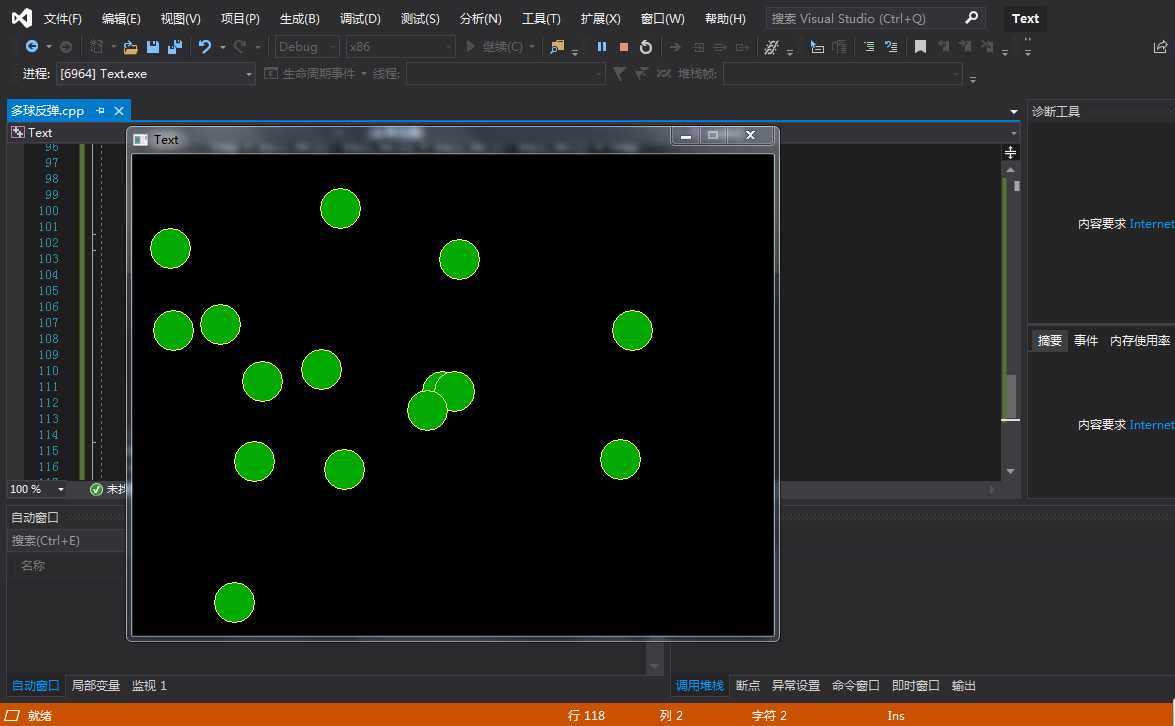
Task: Select the 内存使用率 tab
Action: click(1139, 341)
